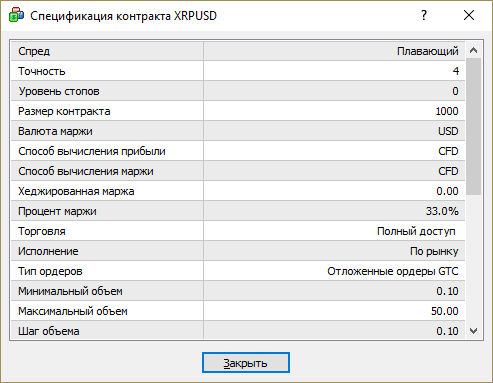The height and width of the screenshot is (383, 493).
Task: Click the Точность value 4
Action: click(x=456, y=71)
